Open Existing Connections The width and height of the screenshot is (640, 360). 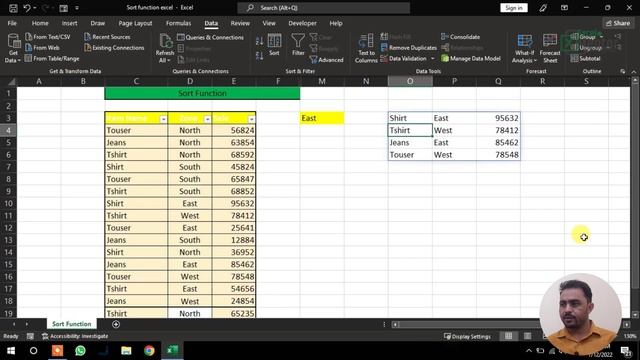pyautogui.click(x=114, y=48)
